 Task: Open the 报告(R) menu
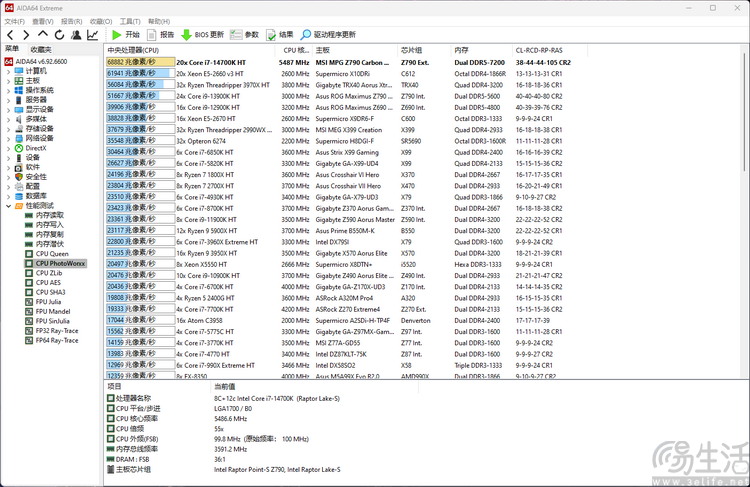click(71, 21)
